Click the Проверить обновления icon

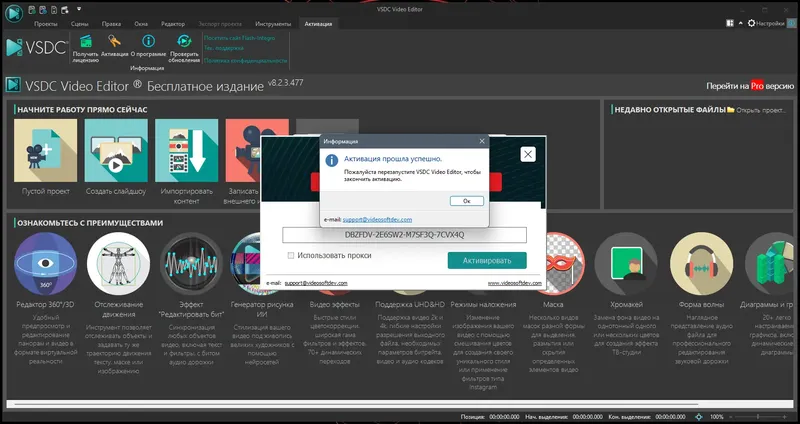point(184,41)
